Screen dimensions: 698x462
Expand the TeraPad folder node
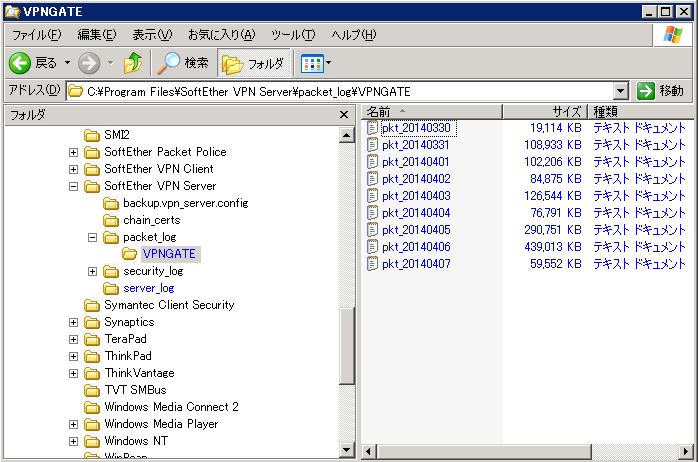73,339
